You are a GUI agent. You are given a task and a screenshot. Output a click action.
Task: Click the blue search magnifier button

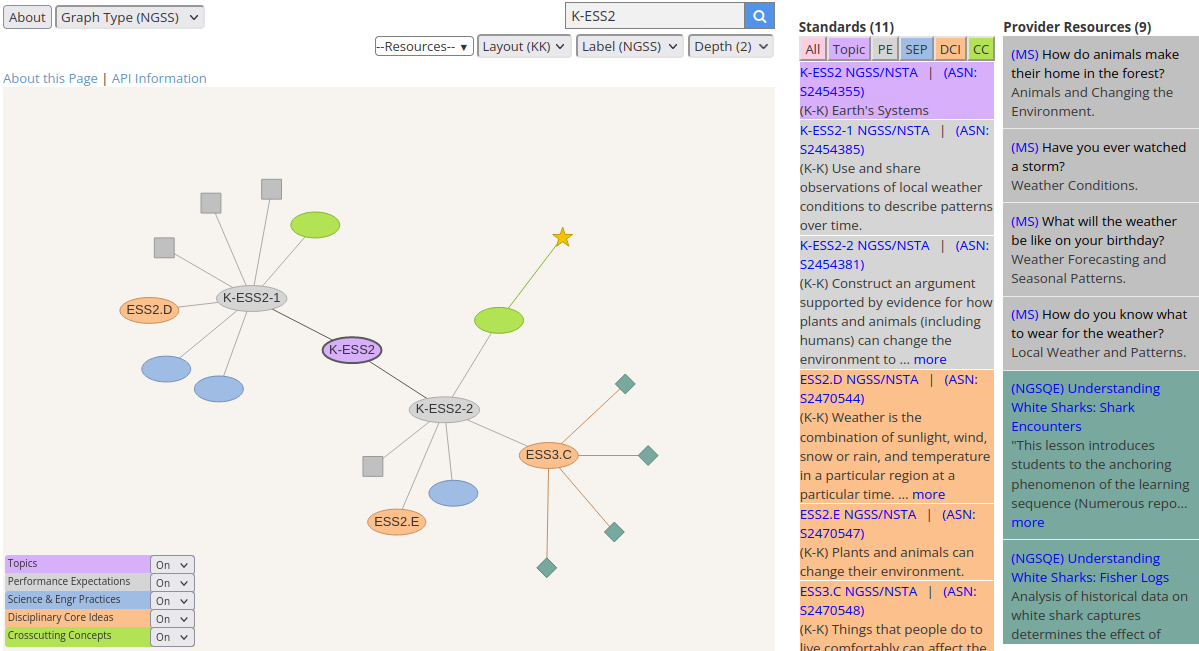tap(759, 15)
